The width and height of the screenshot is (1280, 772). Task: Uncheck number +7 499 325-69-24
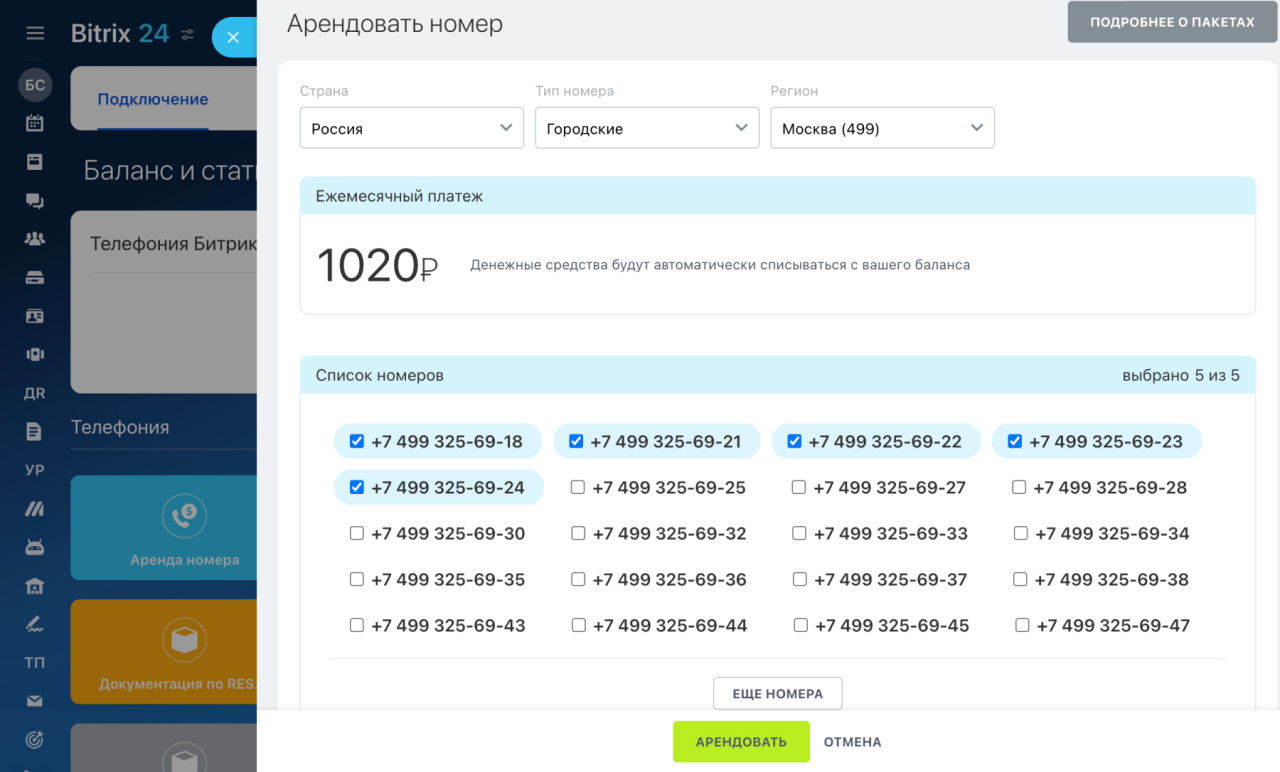[x=357, y=487]
